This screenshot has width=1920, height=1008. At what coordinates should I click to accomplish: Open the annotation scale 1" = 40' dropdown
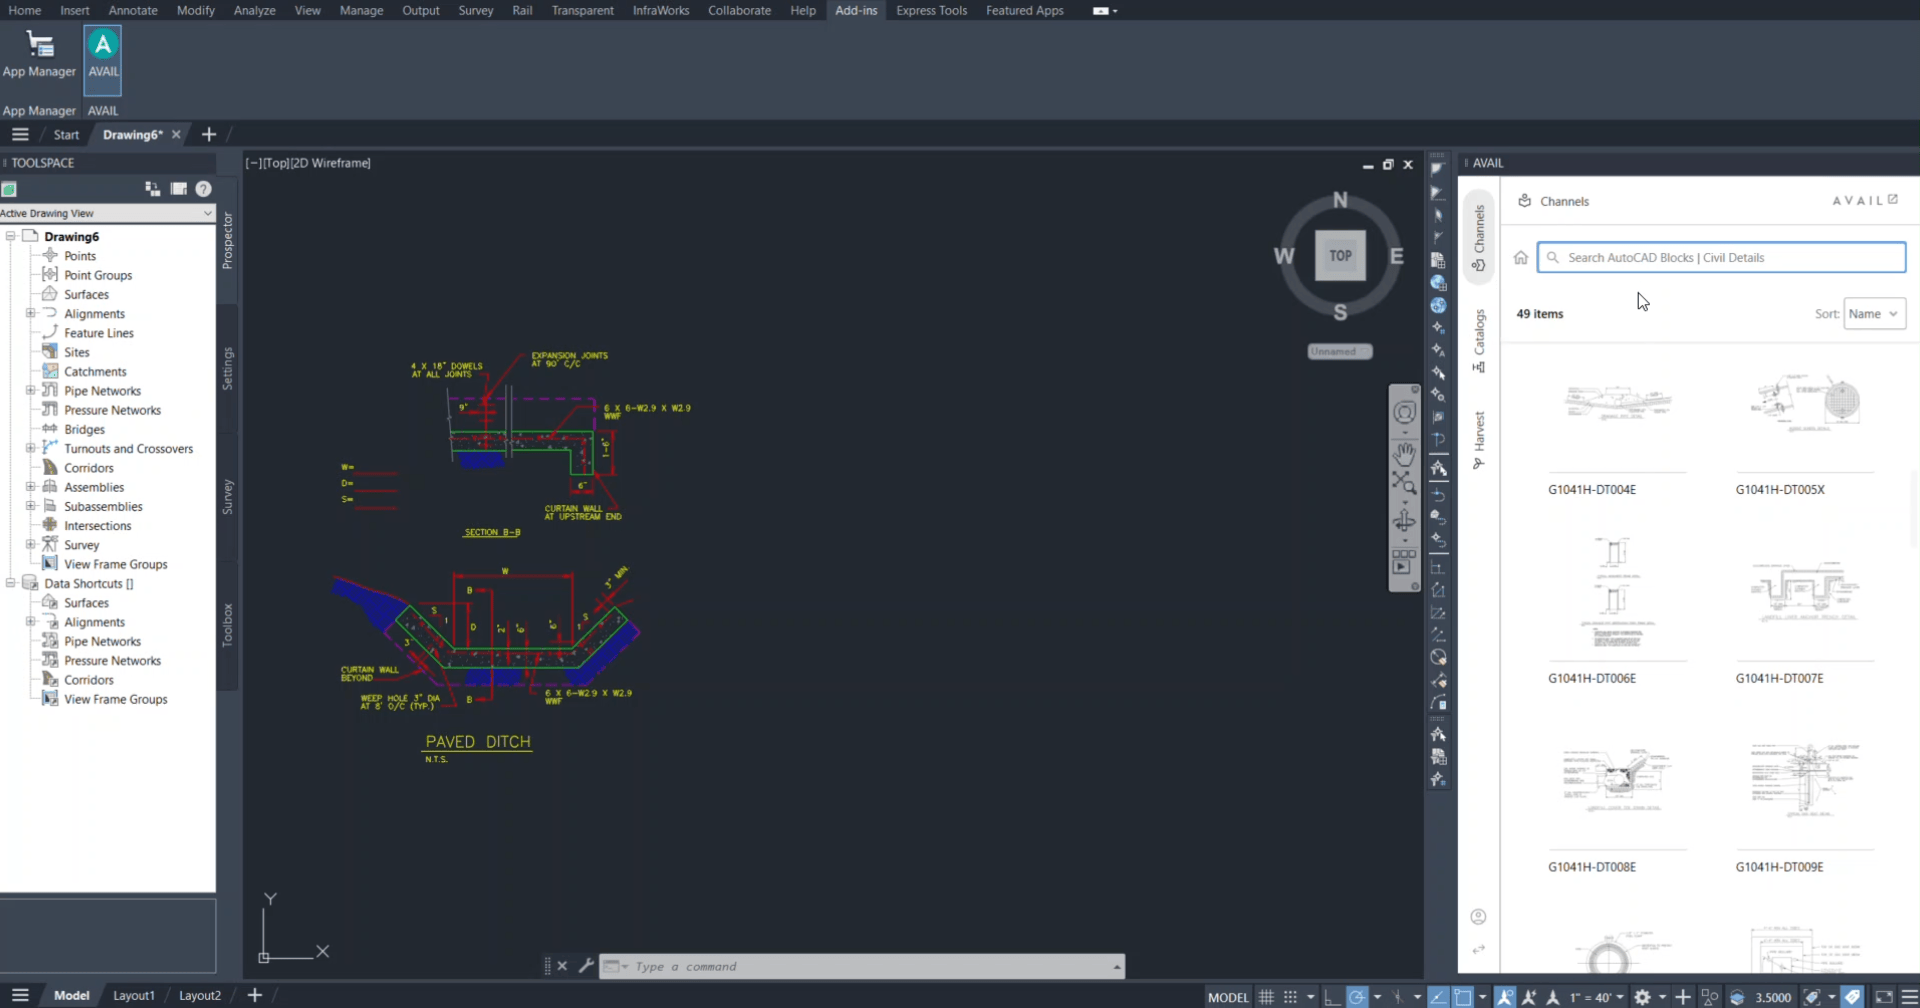[x=1597, y=997]
